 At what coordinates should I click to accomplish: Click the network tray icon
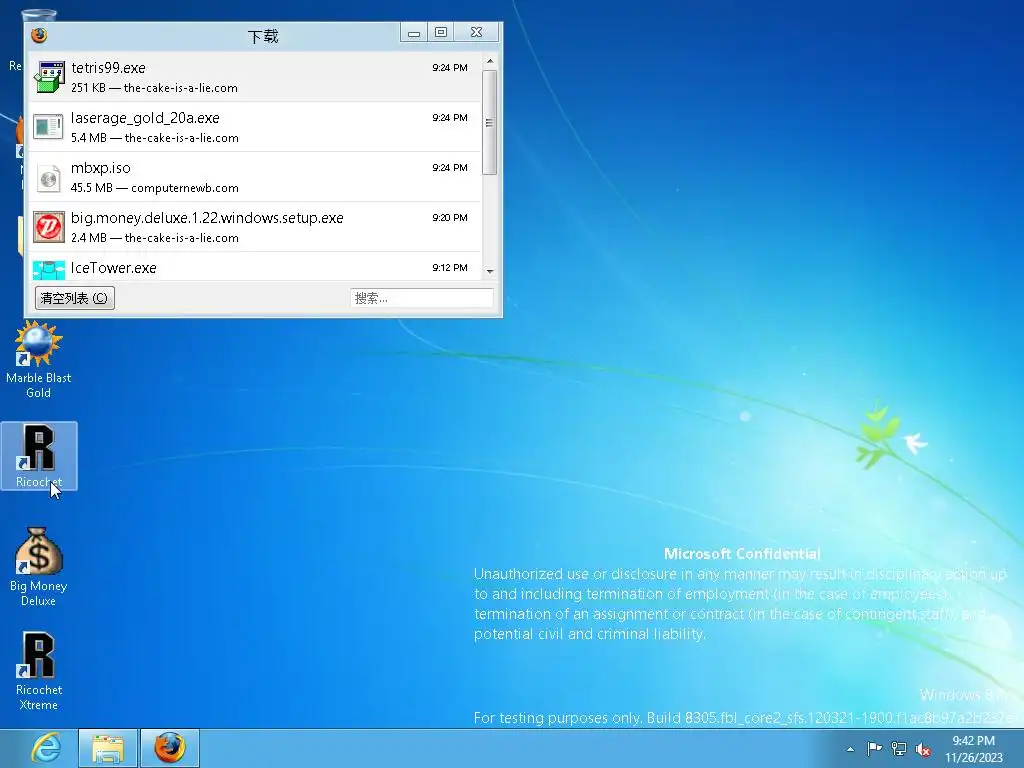899,749
